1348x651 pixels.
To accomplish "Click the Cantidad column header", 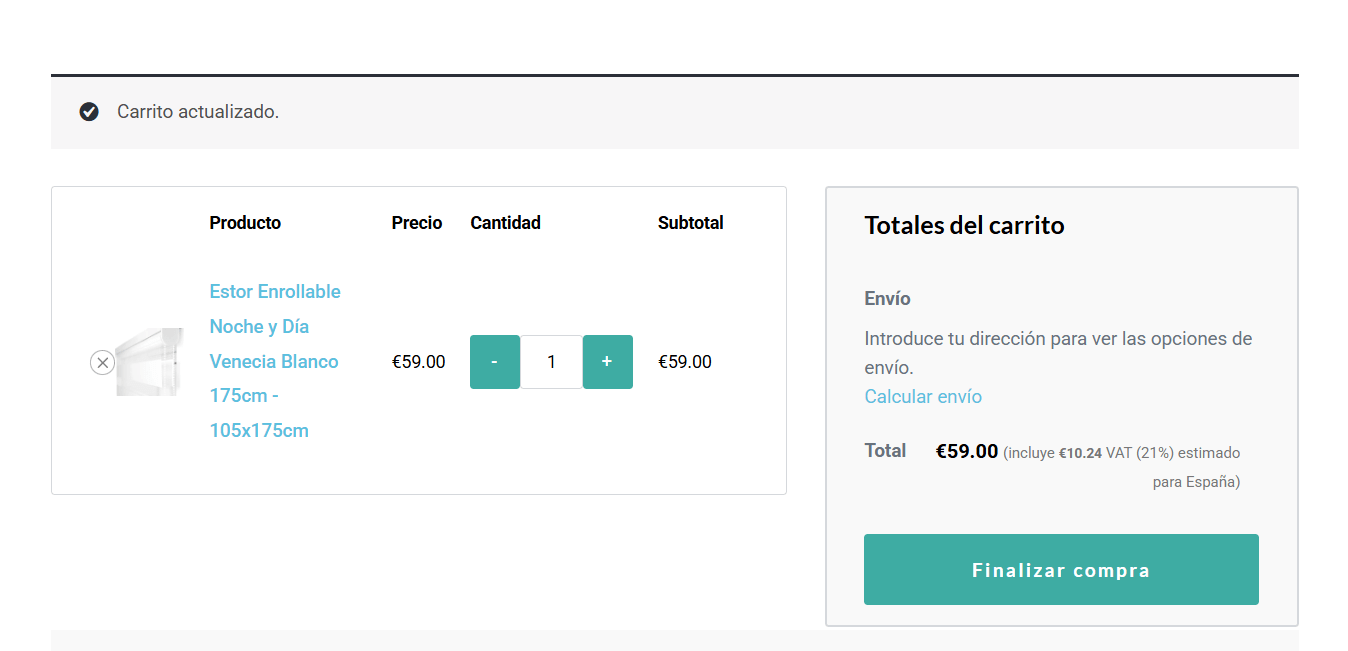I will pos(505,223).
